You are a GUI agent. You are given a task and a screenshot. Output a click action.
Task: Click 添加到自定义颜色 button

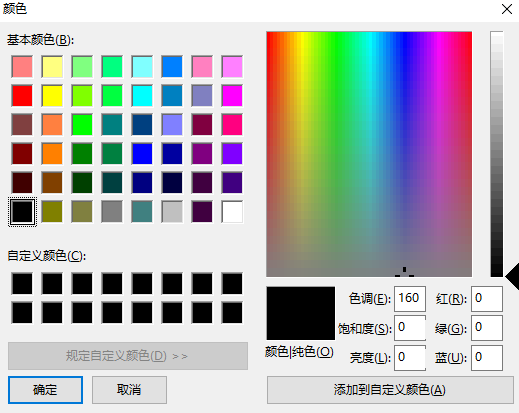pyautogui.click(x=390, y=390)
